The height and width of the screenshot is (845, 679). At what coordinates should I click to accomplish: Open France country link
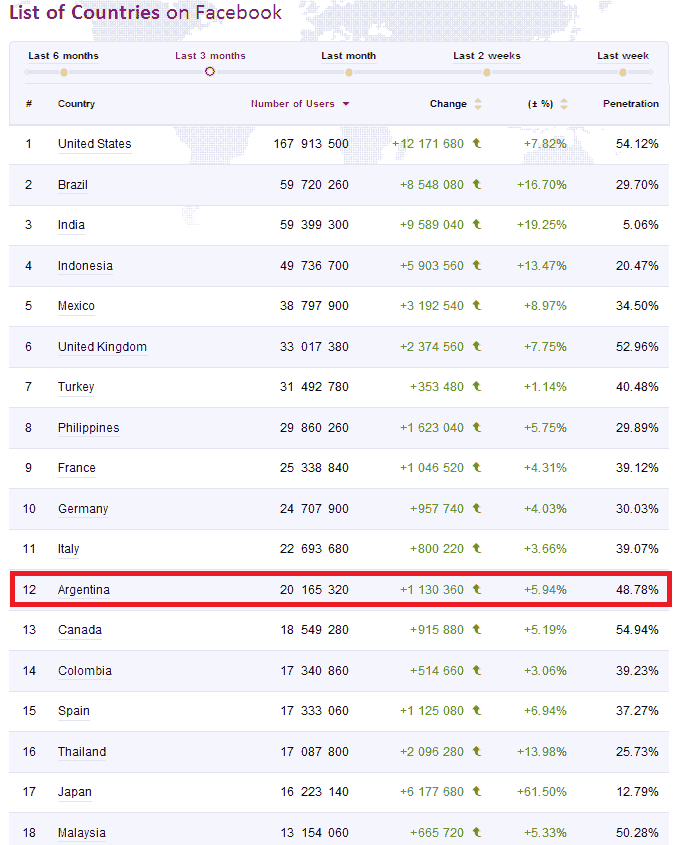coord(77,467)
